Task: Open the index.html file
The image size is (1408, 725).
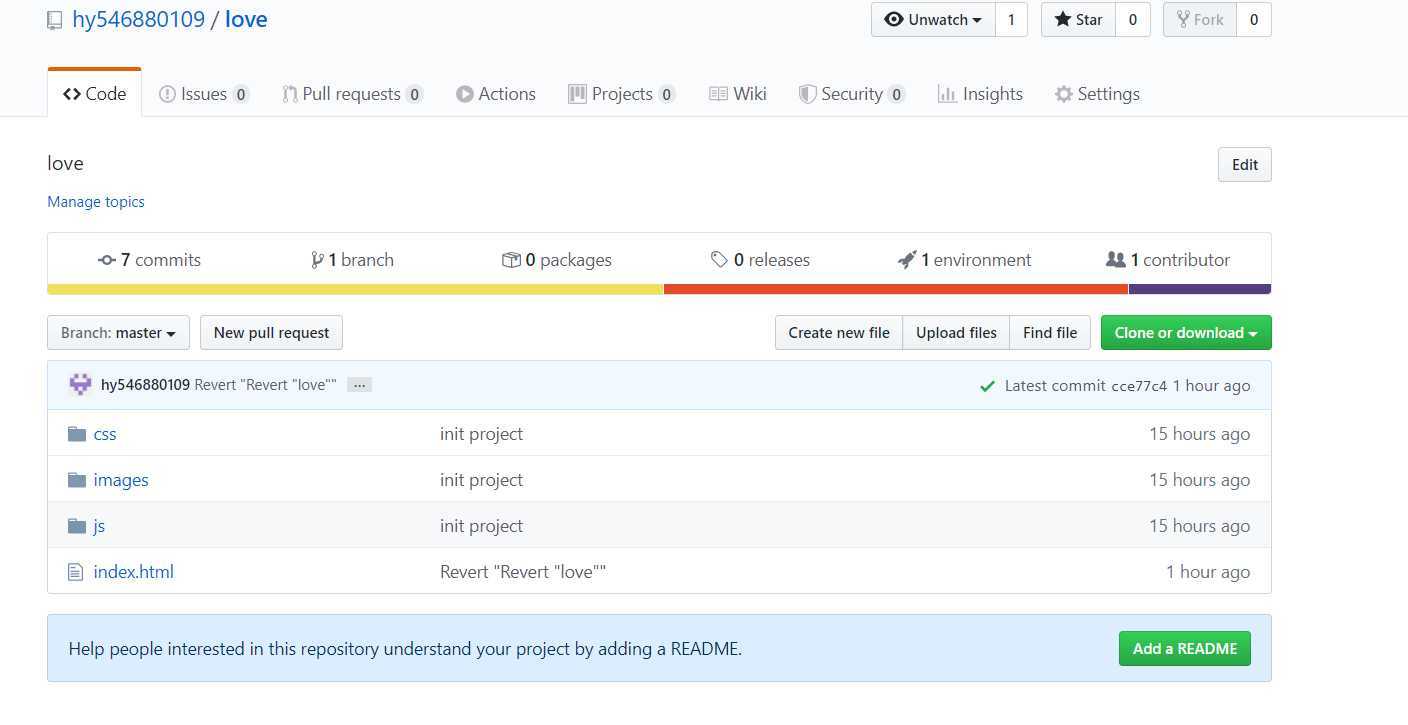Action: tap(134, 572)
